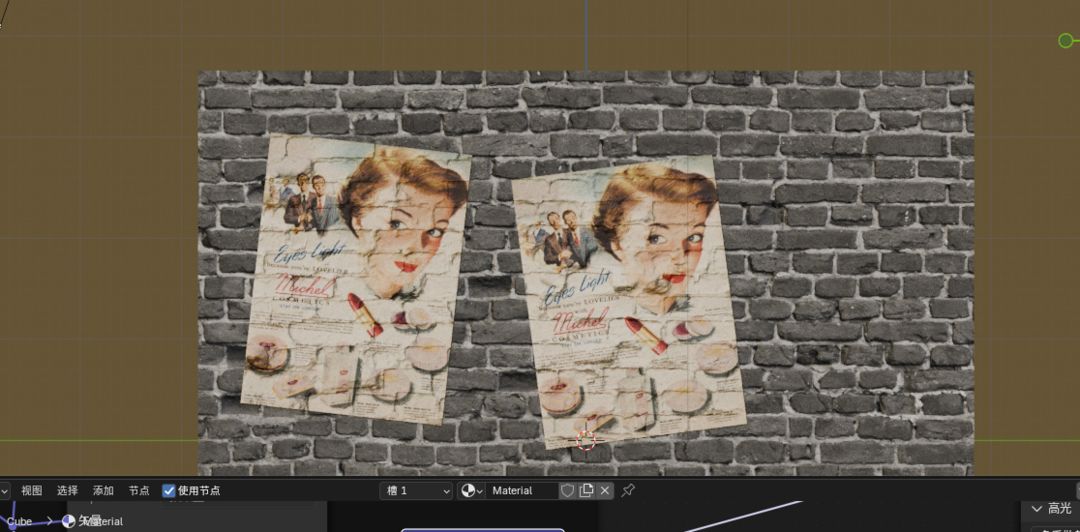Click the green circle gizmo at top right
This screenshot has width=1080, height=532.
tap(1065, 41)
